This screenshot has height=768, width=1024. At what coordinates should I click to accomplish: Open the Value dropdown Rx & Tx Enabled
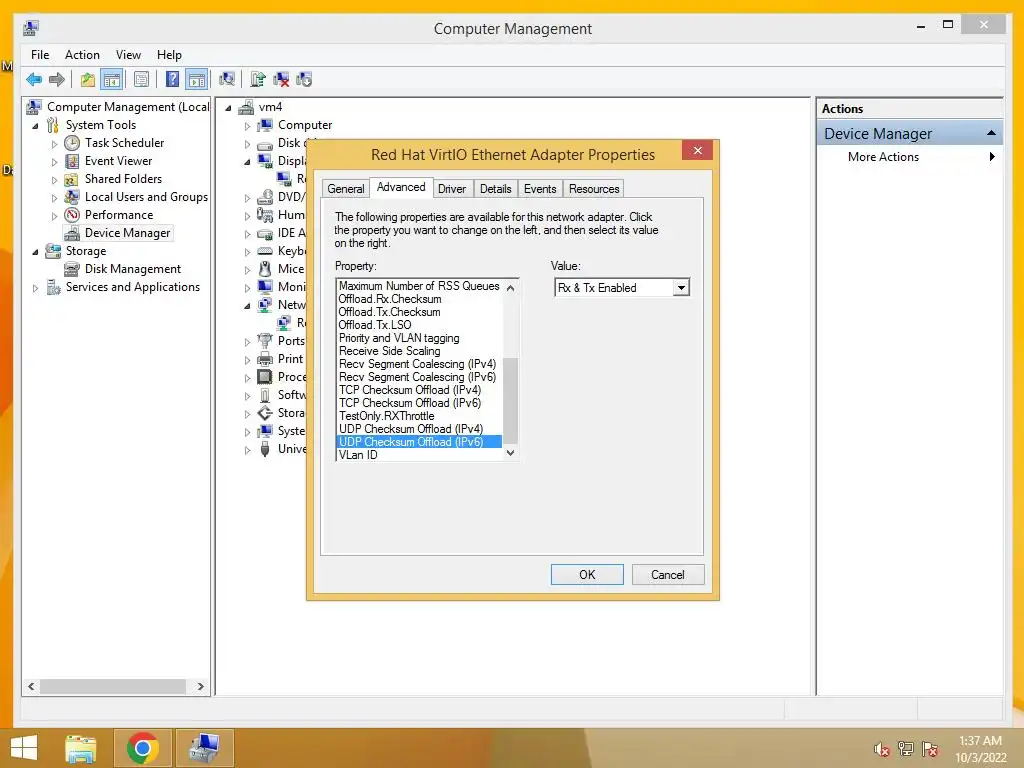point(681,288)
